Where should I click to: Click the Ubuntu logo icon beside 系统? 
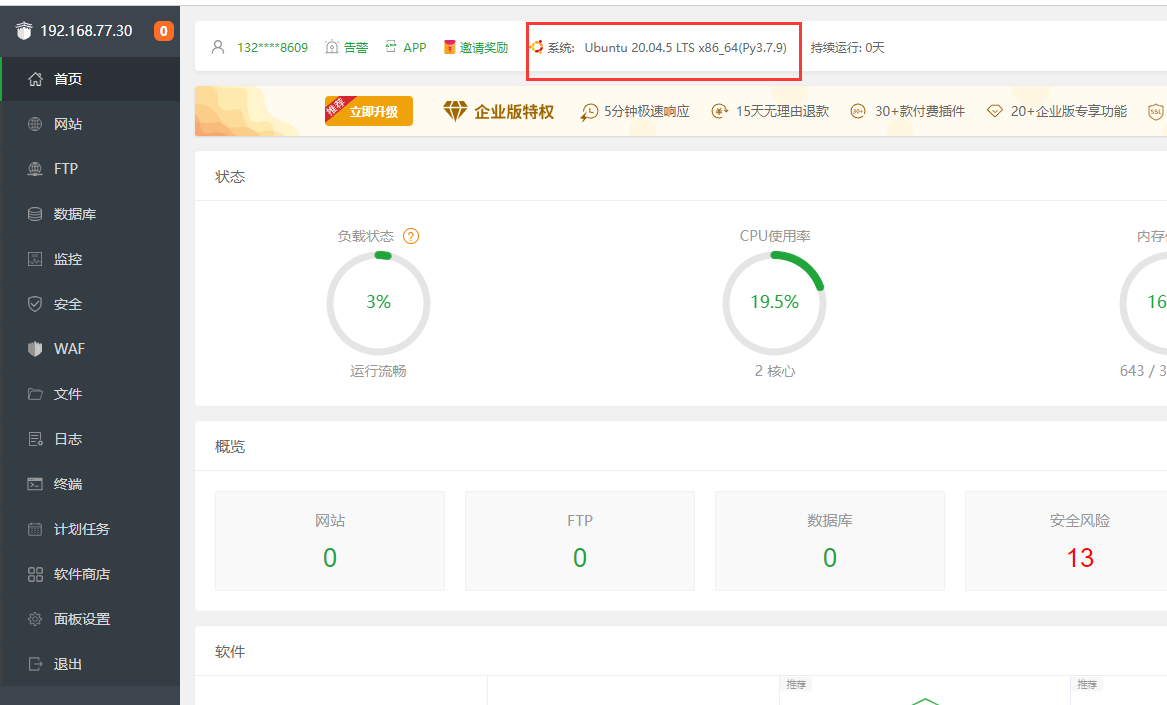point(537,47)
